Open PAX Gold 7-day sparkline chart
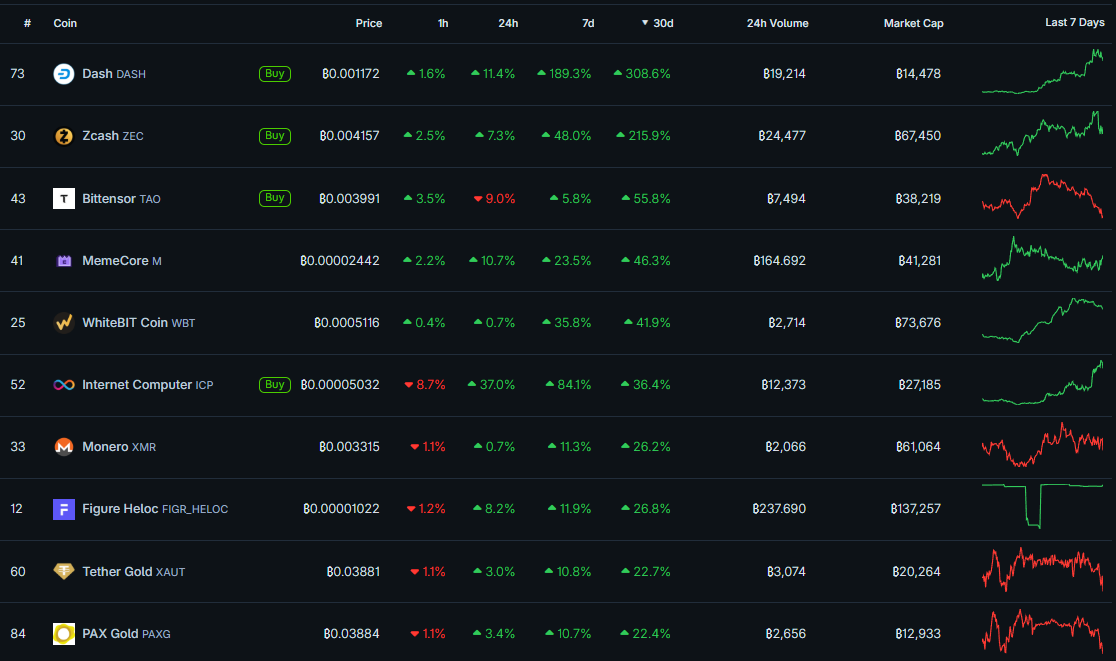 click(1043, 631)
